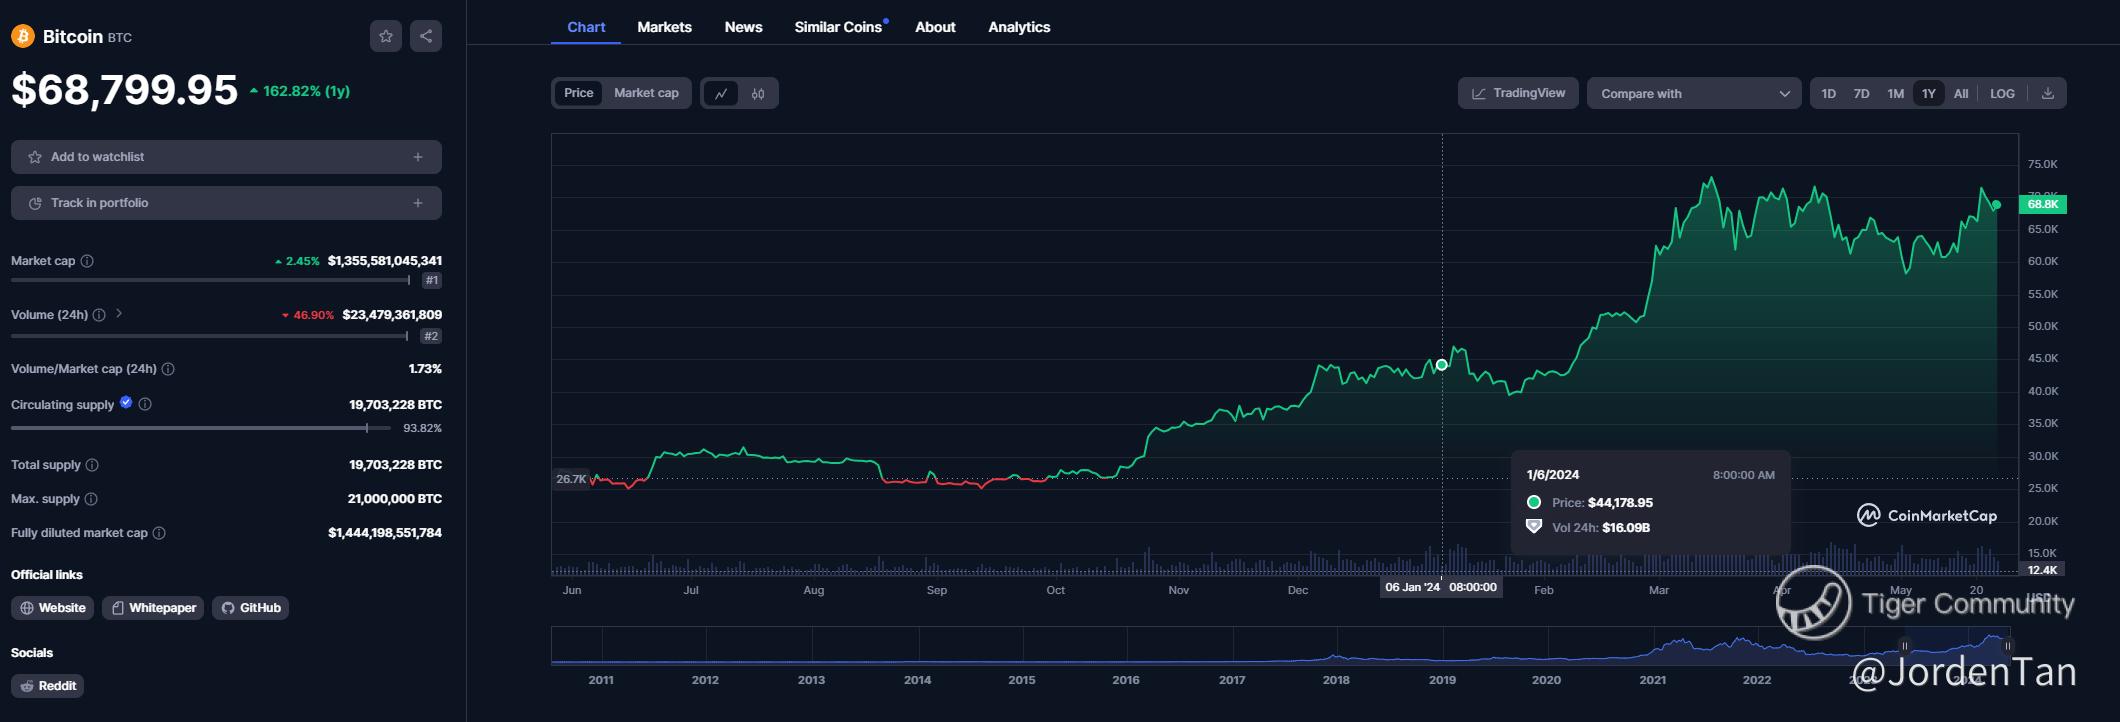
Task: Open the GitHub link
Action: pyautogui.click(x=250, y=608)
